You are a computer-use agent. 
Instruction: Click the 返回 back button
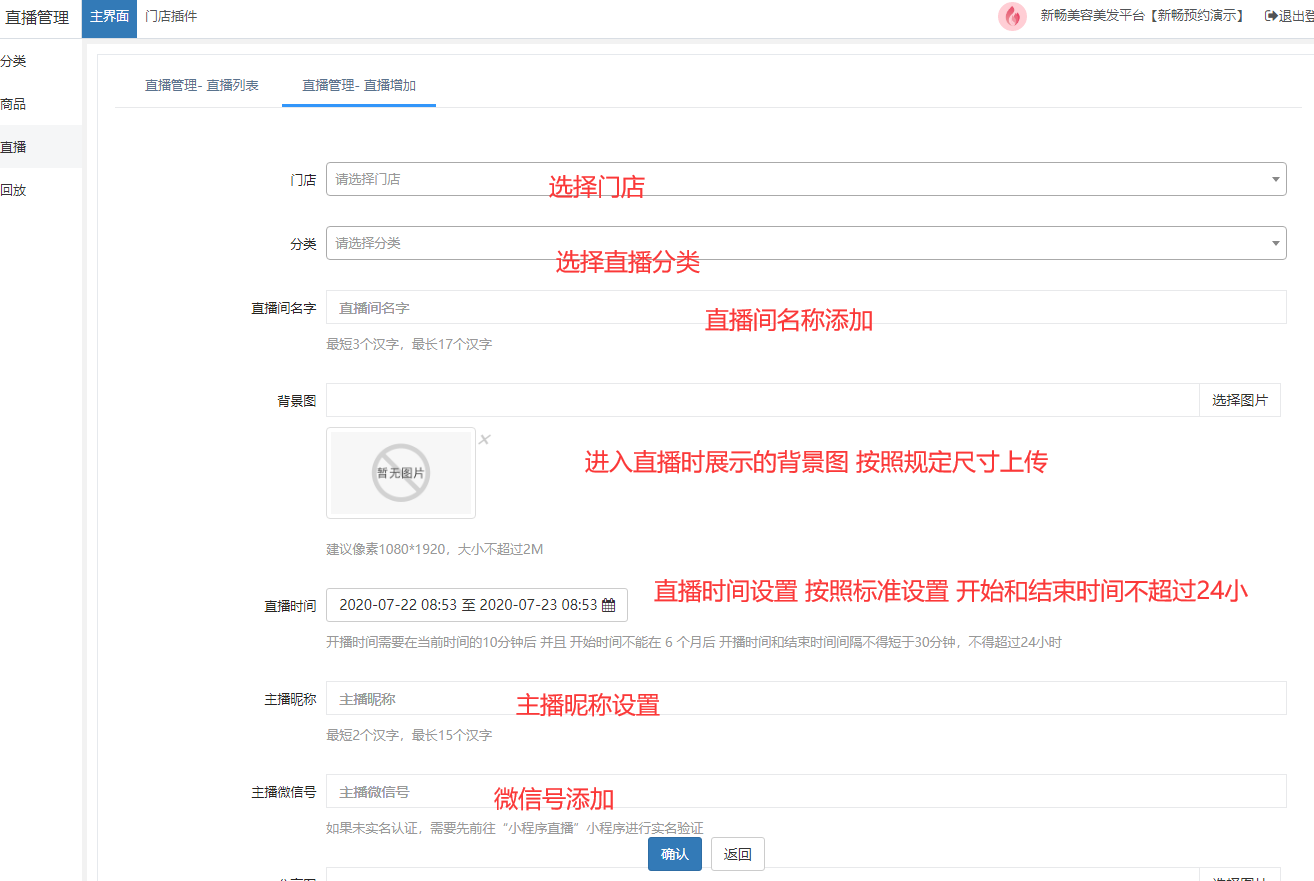click(738, 854)
